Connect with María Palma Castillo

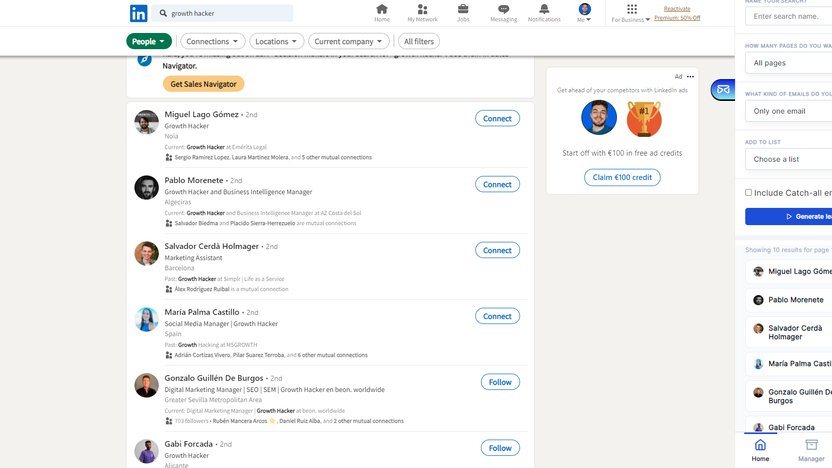[497, 316]
